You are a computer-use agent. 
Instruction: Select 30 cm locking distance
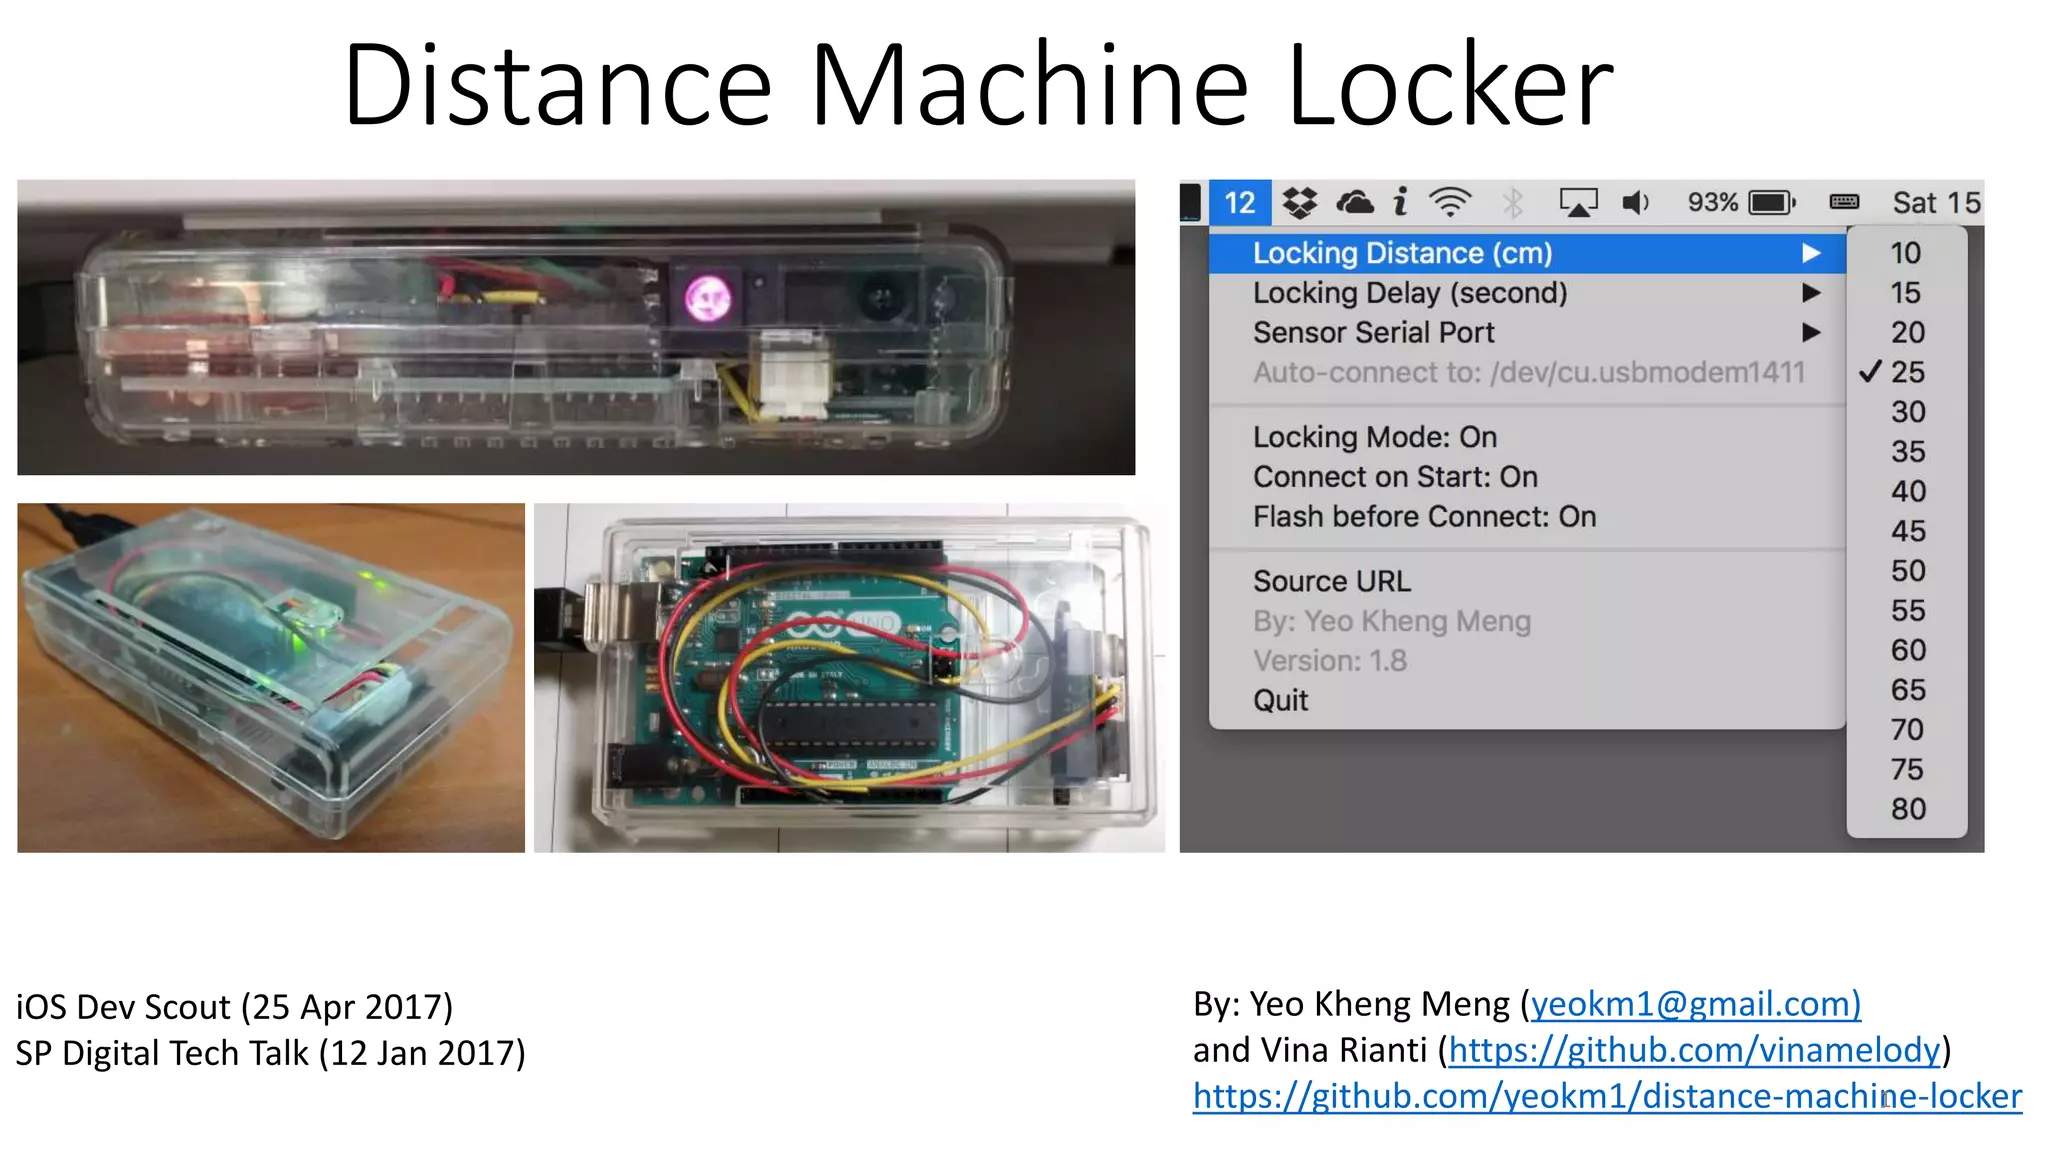click(1907, 412)
